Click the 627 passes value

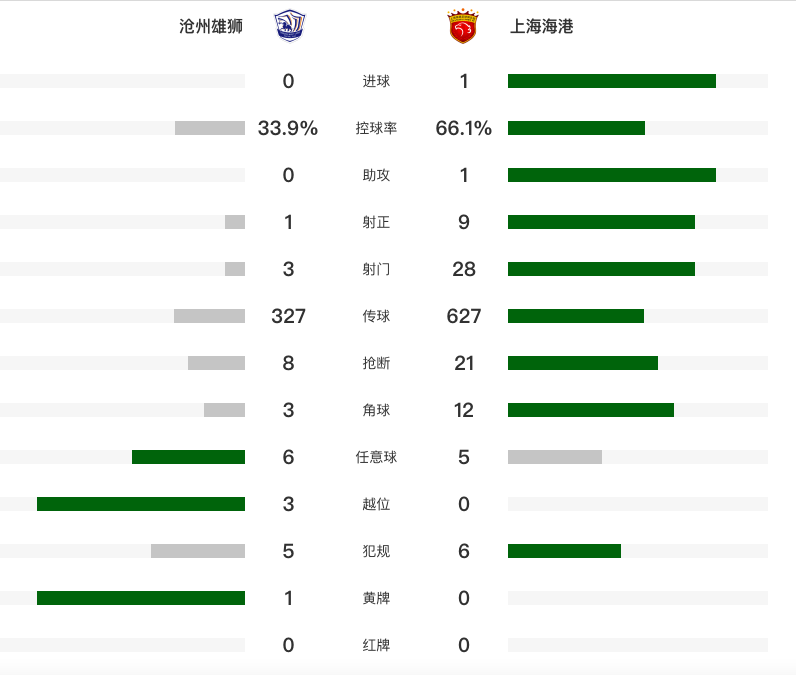[464, 316]
